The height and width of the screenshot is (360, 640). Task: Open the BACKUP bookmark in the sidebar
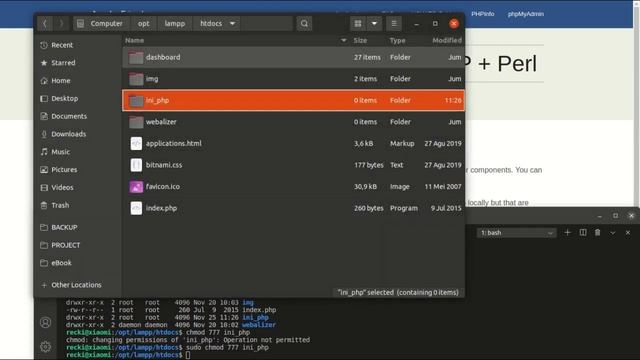(64, 227)
